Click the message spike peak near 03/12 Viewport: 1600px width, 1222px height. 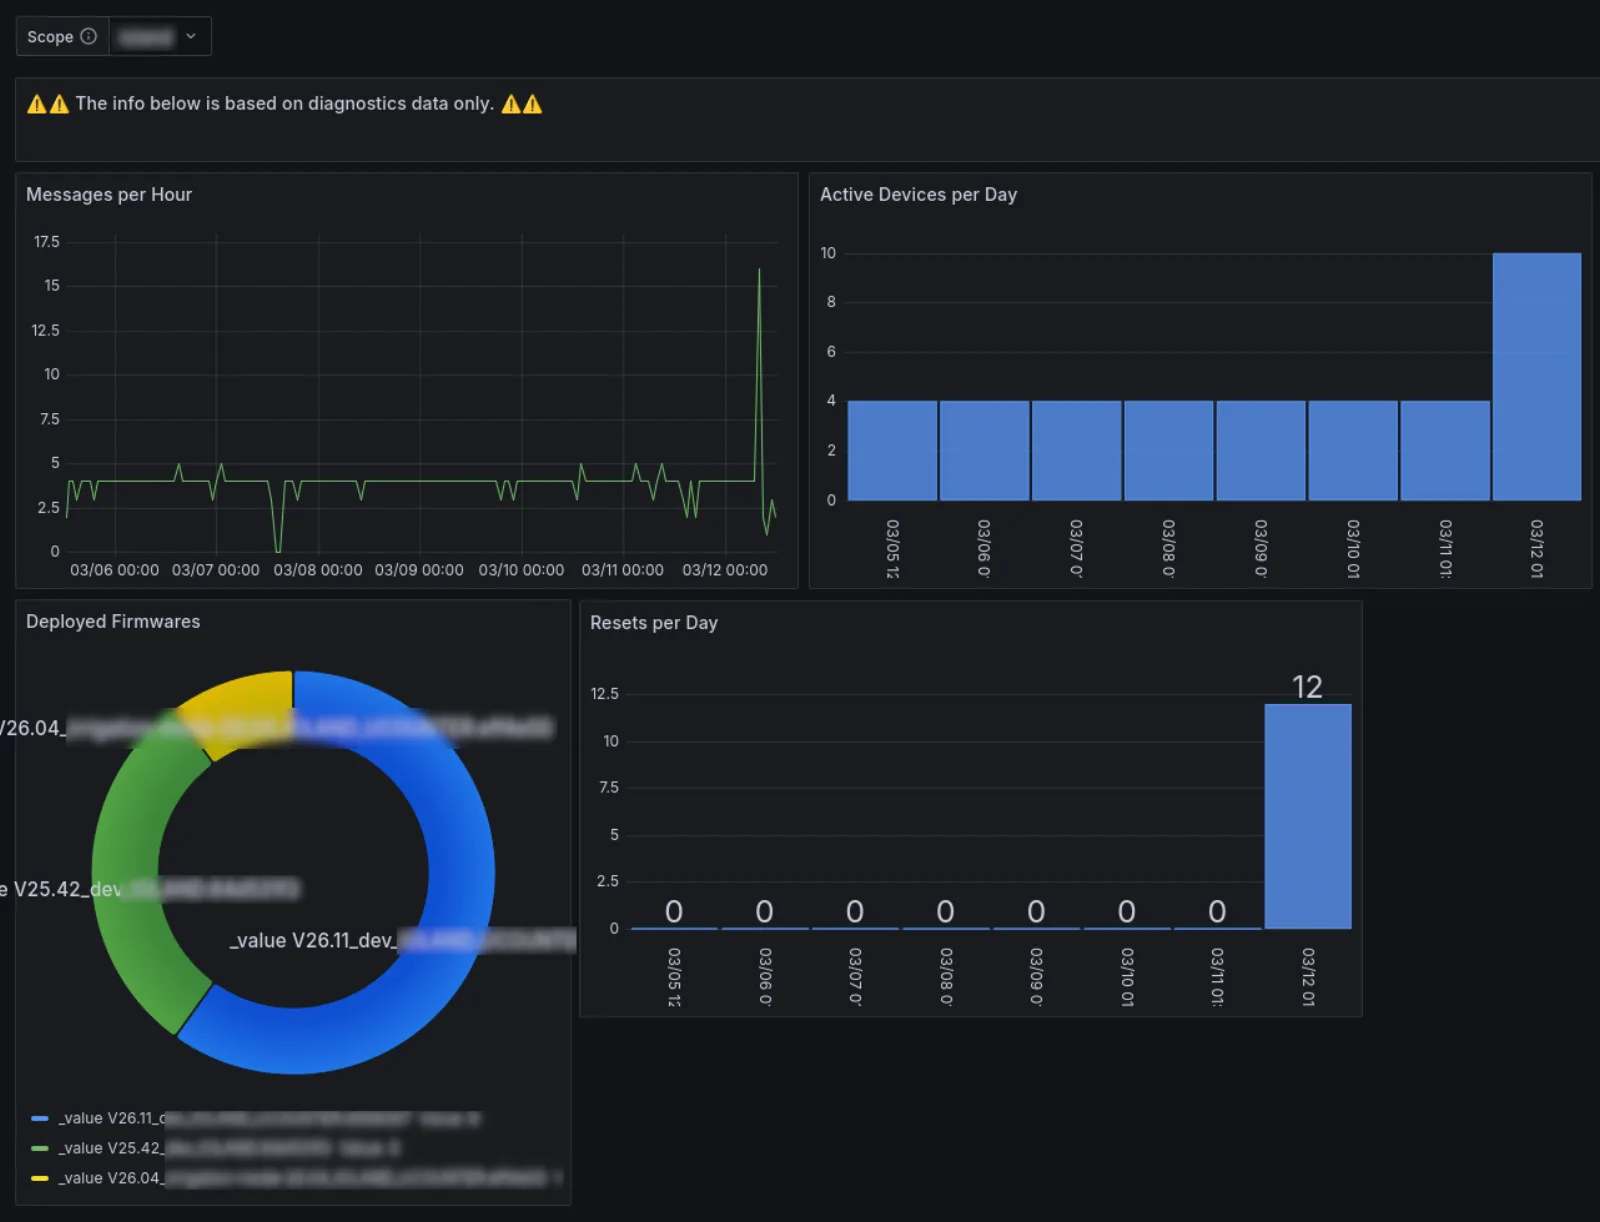759,270
